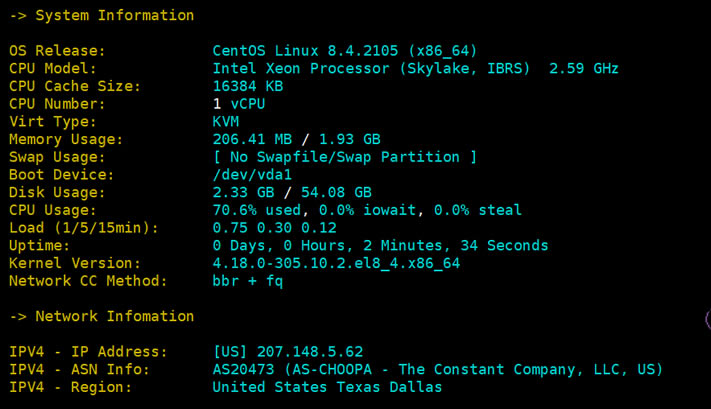Click the IP address 207.148.5.62

pyautogui.click(x=310, y=351)
